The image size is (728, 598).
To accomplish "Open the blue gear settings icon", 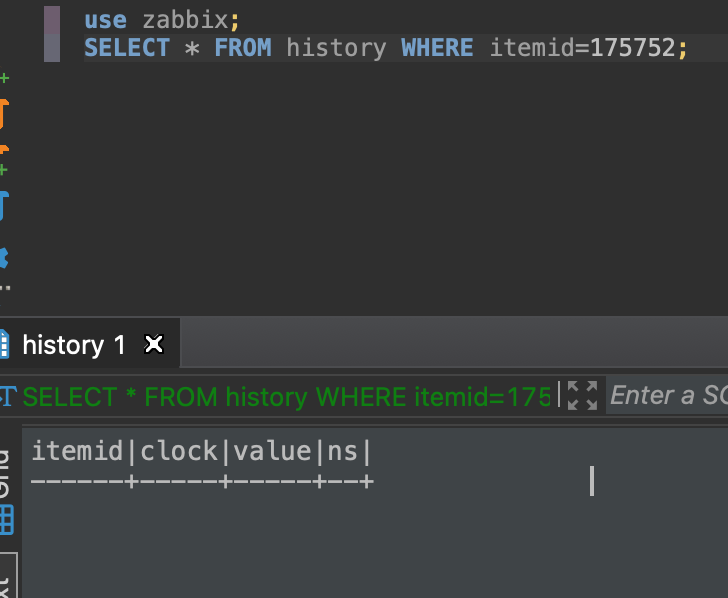I will [x=4, y=258].
